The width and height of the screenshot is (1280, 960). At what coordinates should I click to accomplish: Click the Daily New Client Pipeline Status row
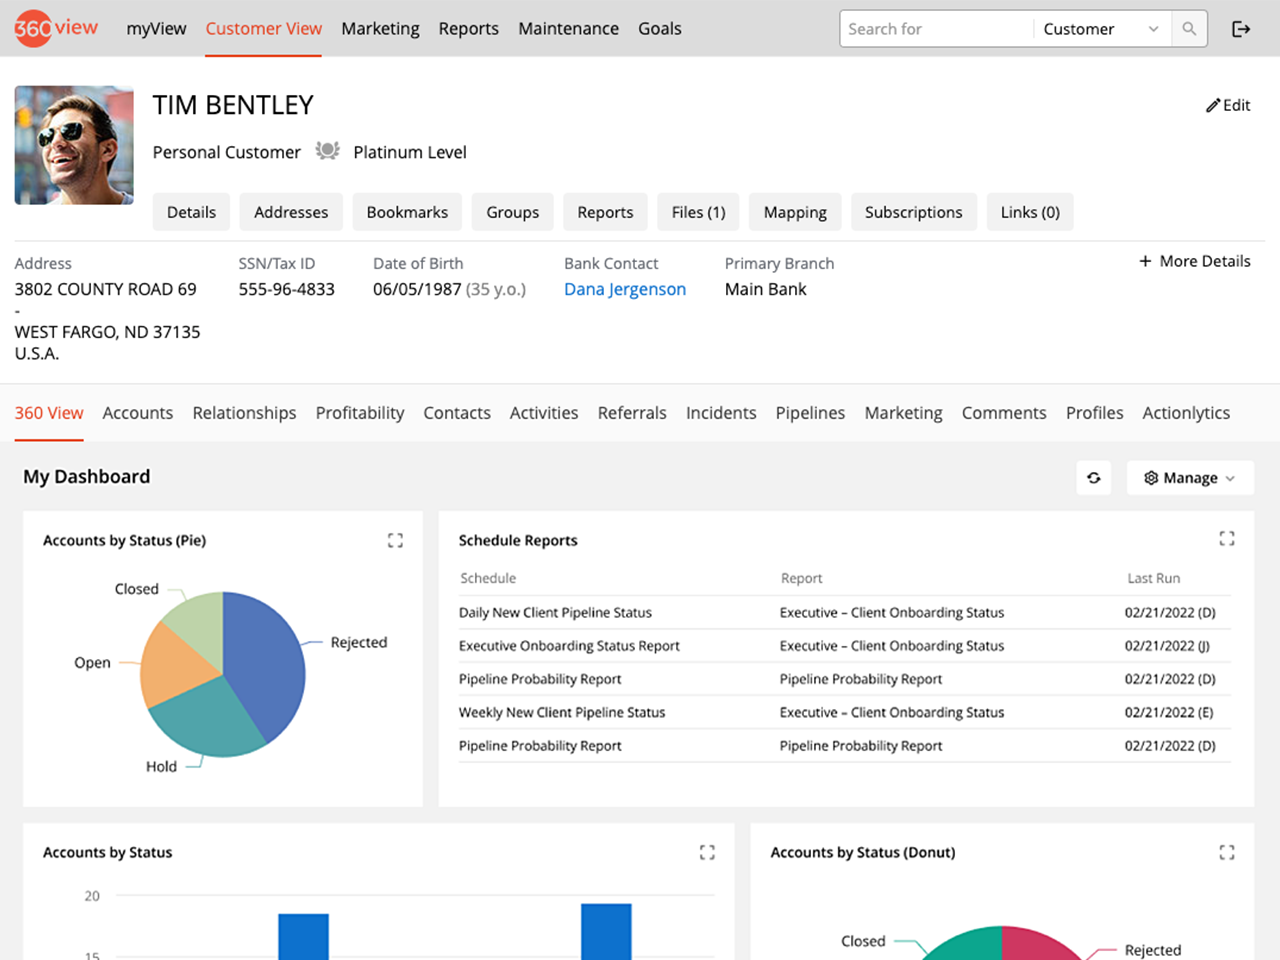click(x=844, y=613)
